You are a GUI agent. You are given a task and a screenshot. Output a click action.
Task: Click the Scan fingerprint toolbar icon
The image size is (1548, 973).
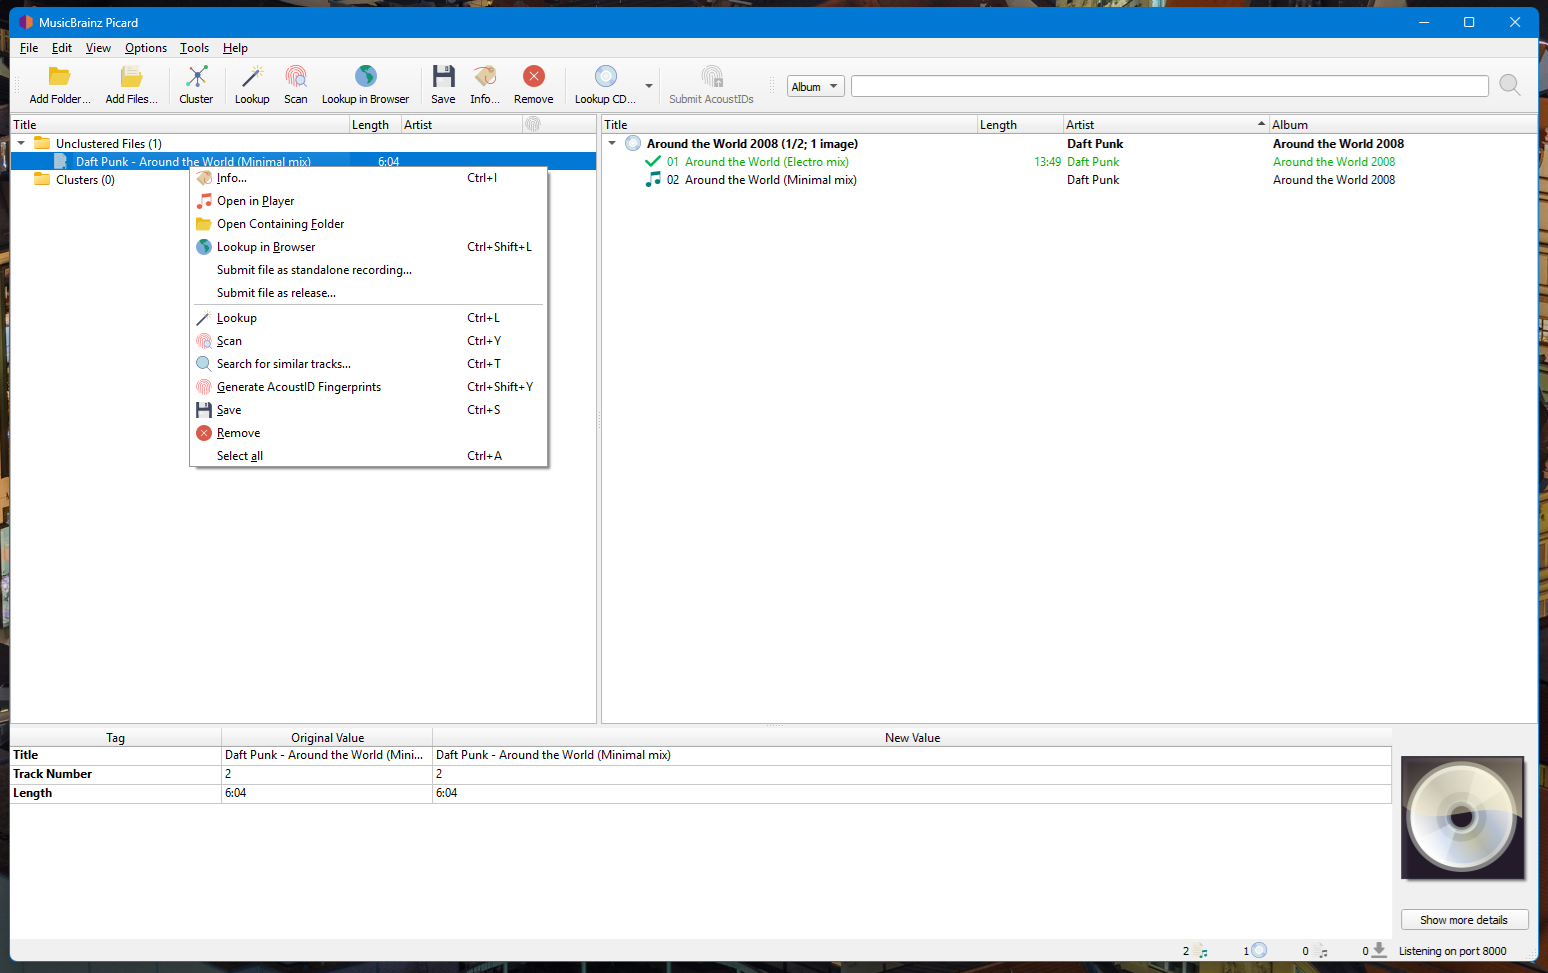coord(296,78)
